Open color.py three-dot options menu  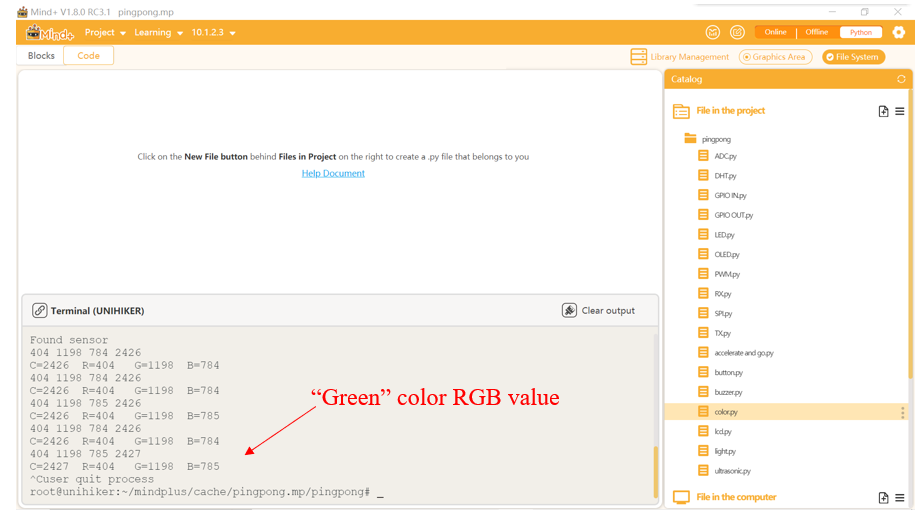point(902,413)
